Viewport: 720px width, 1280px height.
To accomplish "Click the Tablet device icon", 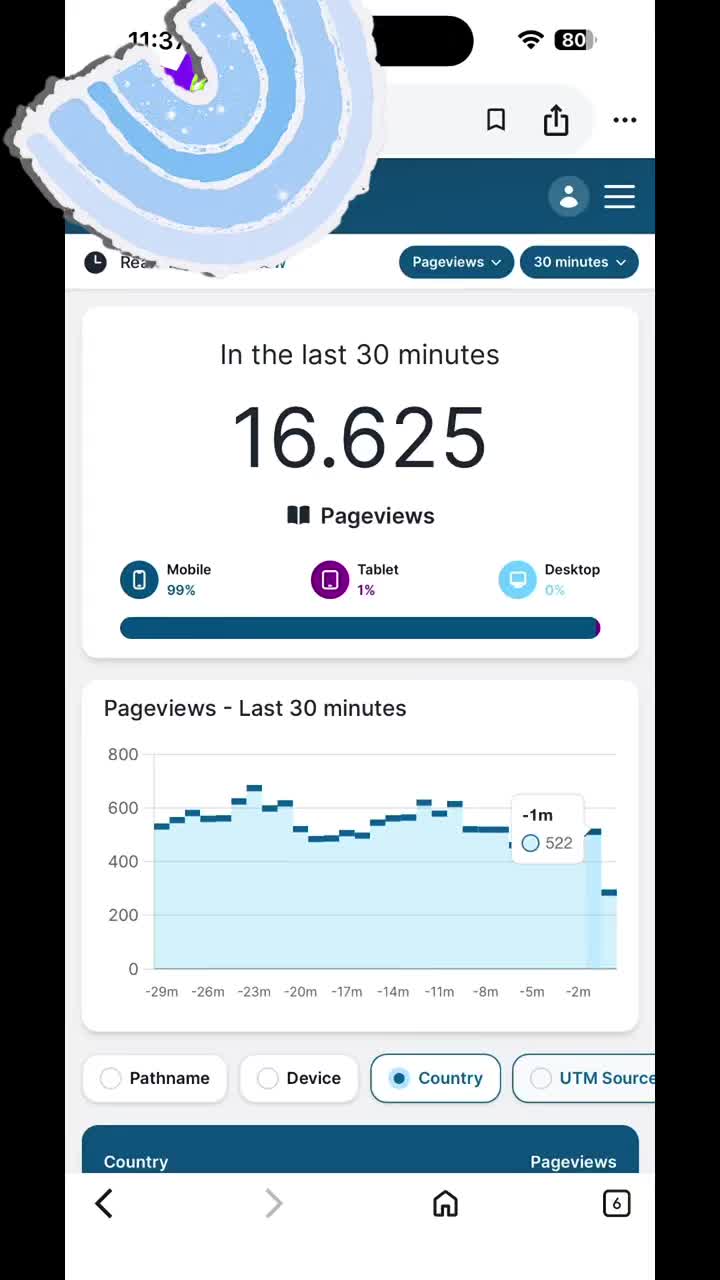I will click(x=330, y=579).
